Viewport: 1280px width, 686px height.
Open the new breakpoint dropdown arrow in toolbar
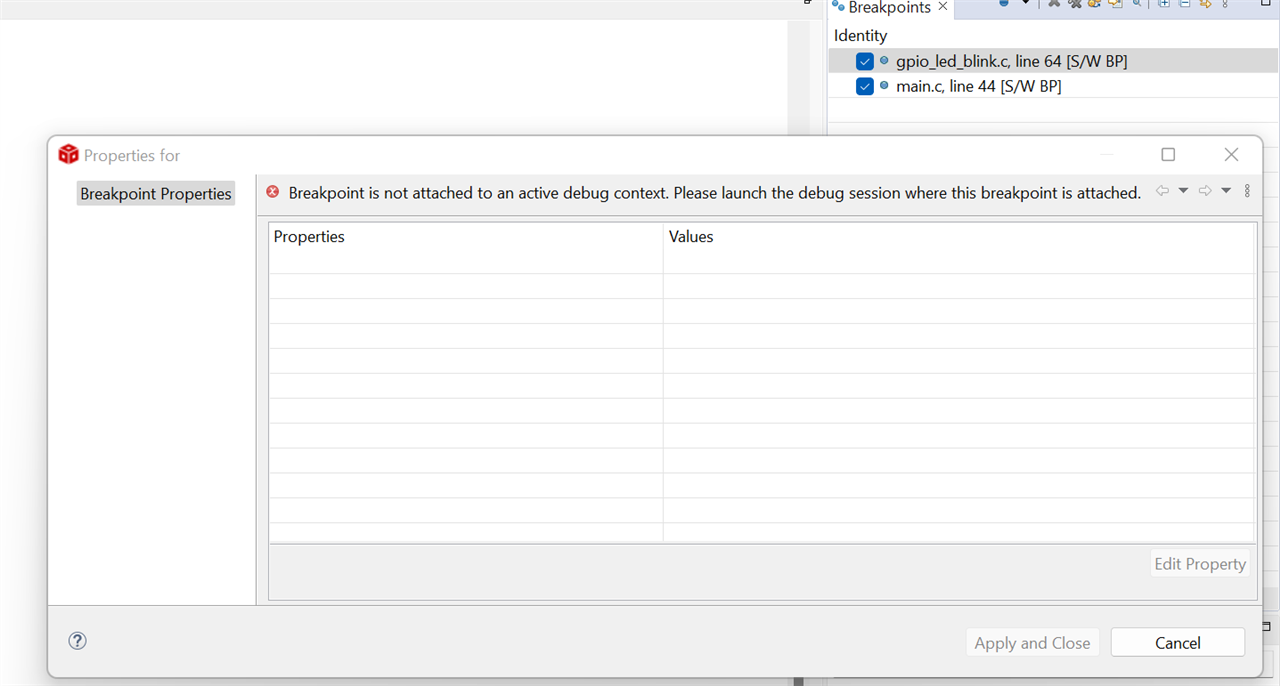pos(1025,4)
